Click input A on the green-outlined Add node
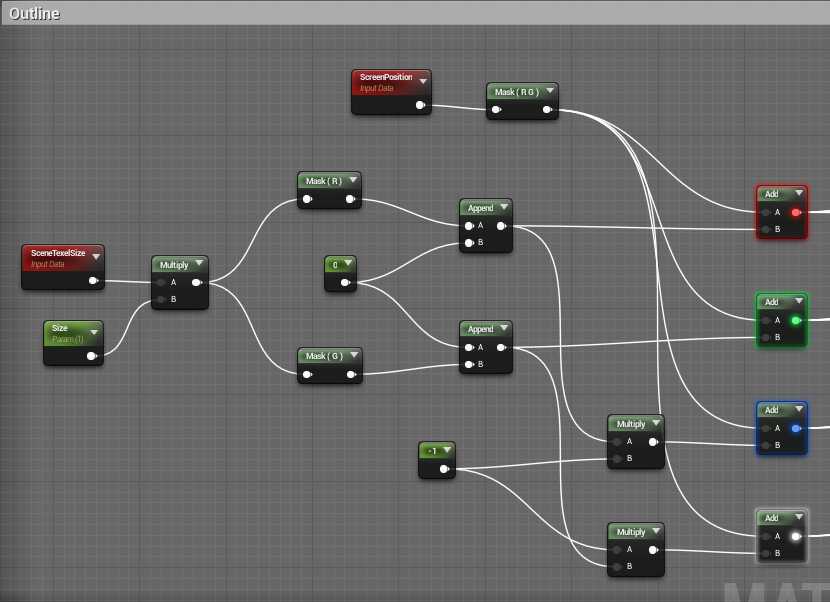The image size is (830, 602). pyautogui.click(x=765, y=321)
